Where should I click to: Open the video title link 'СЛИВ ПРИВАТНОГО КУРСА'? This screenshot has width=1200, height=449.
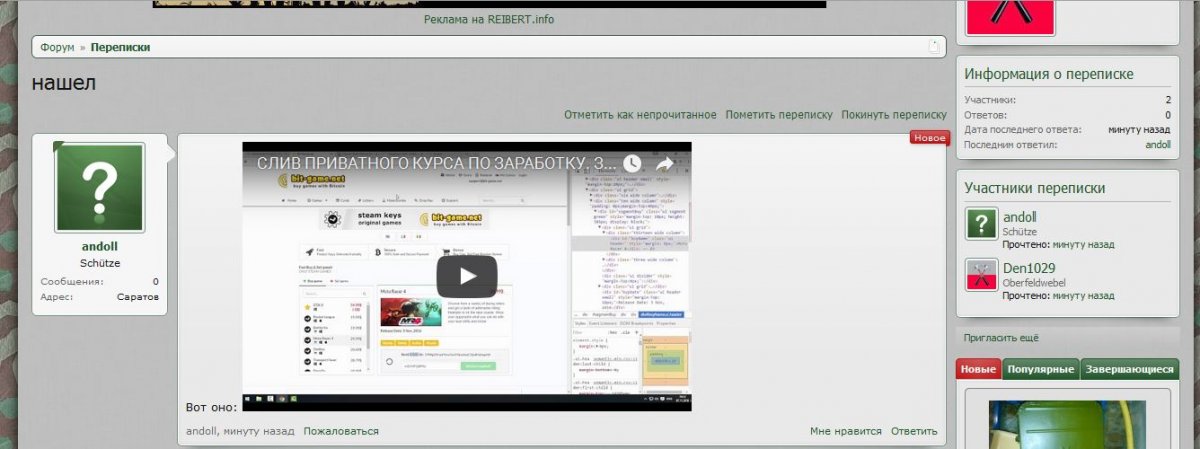437,163
